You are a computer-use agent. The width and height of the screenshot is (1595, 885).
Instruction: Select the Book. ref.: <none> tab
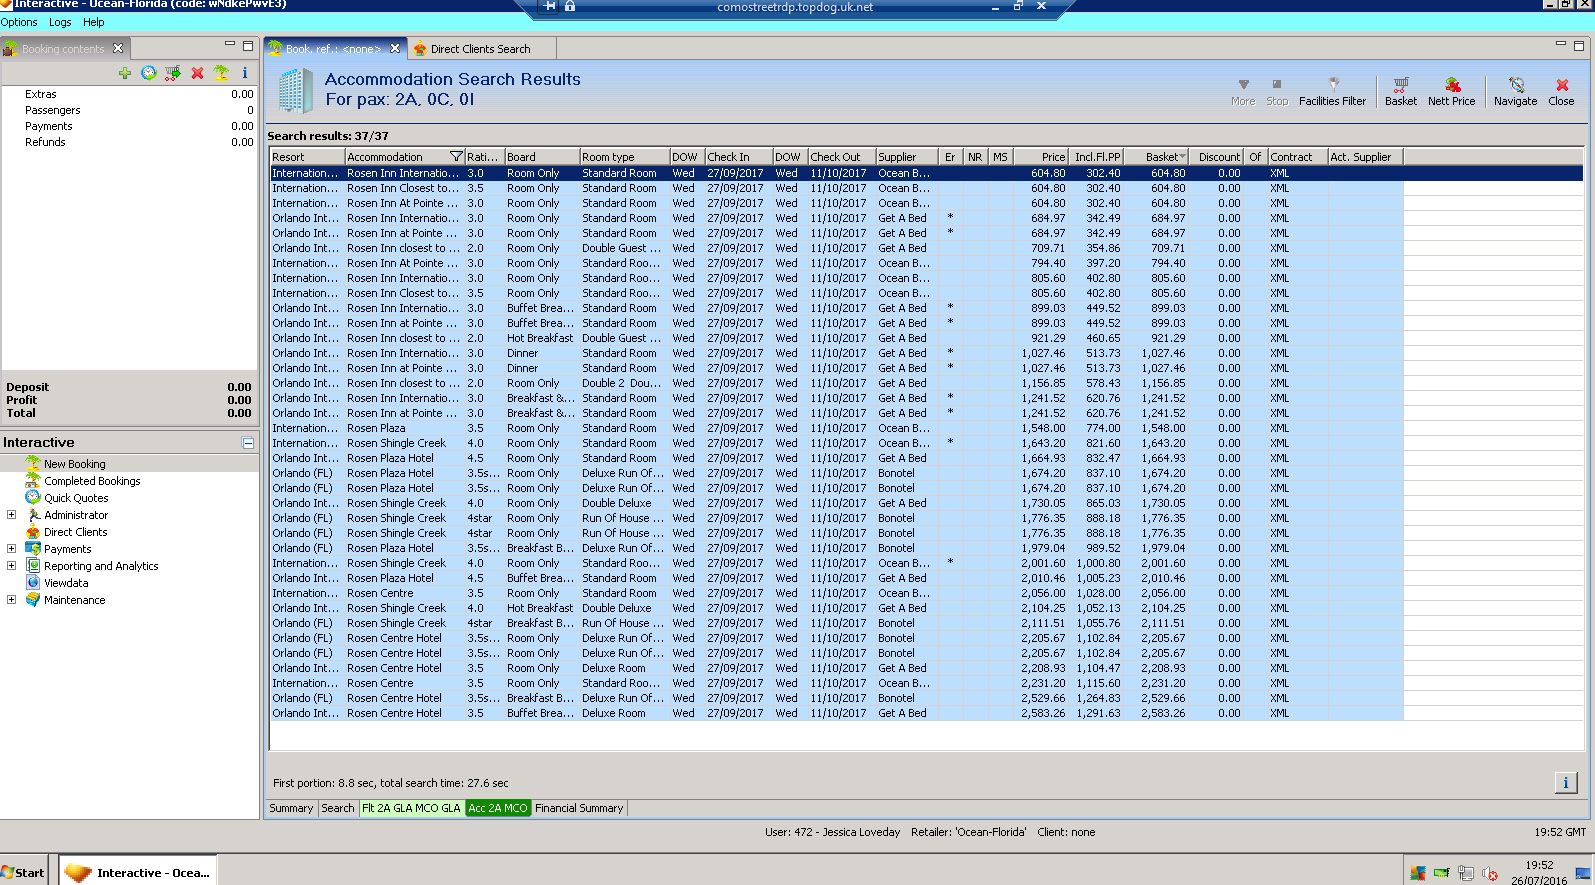tap(333, 49)
